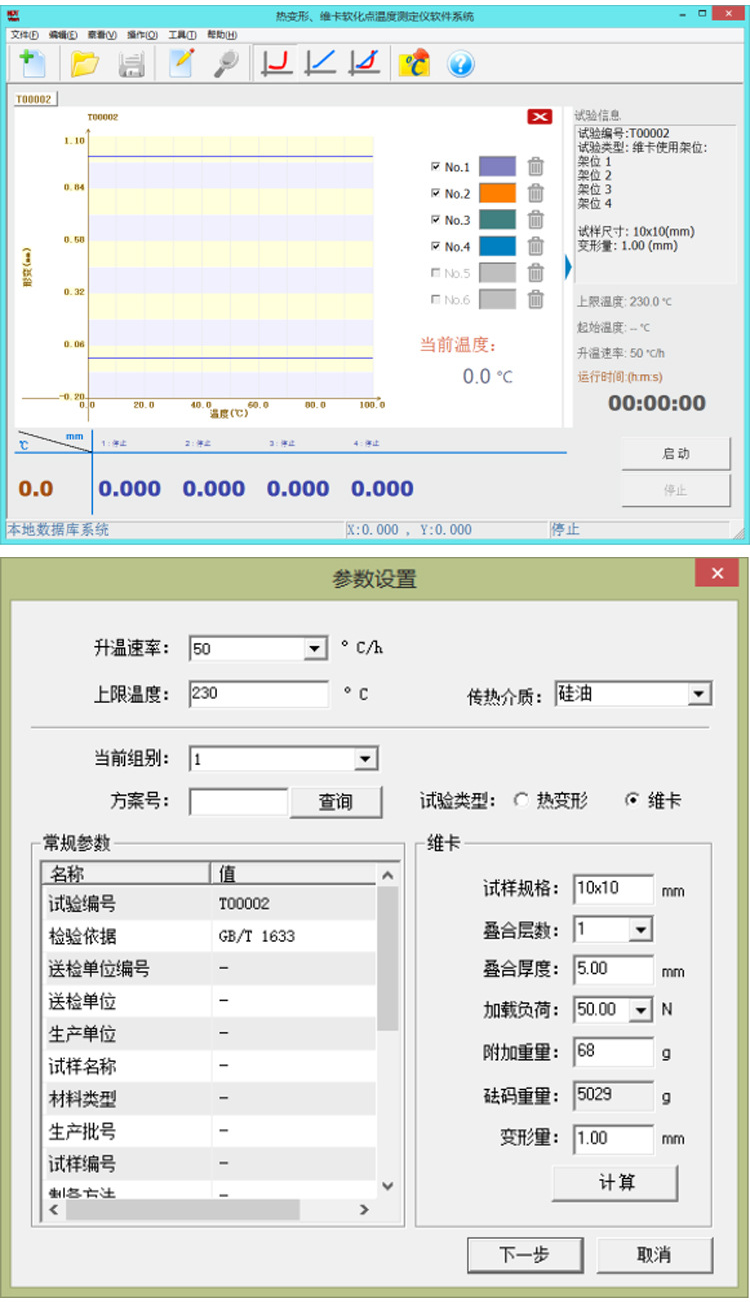Click the 计算 calculate button
Viewport: 750px width, 1312px height.
pos(616,1183)
